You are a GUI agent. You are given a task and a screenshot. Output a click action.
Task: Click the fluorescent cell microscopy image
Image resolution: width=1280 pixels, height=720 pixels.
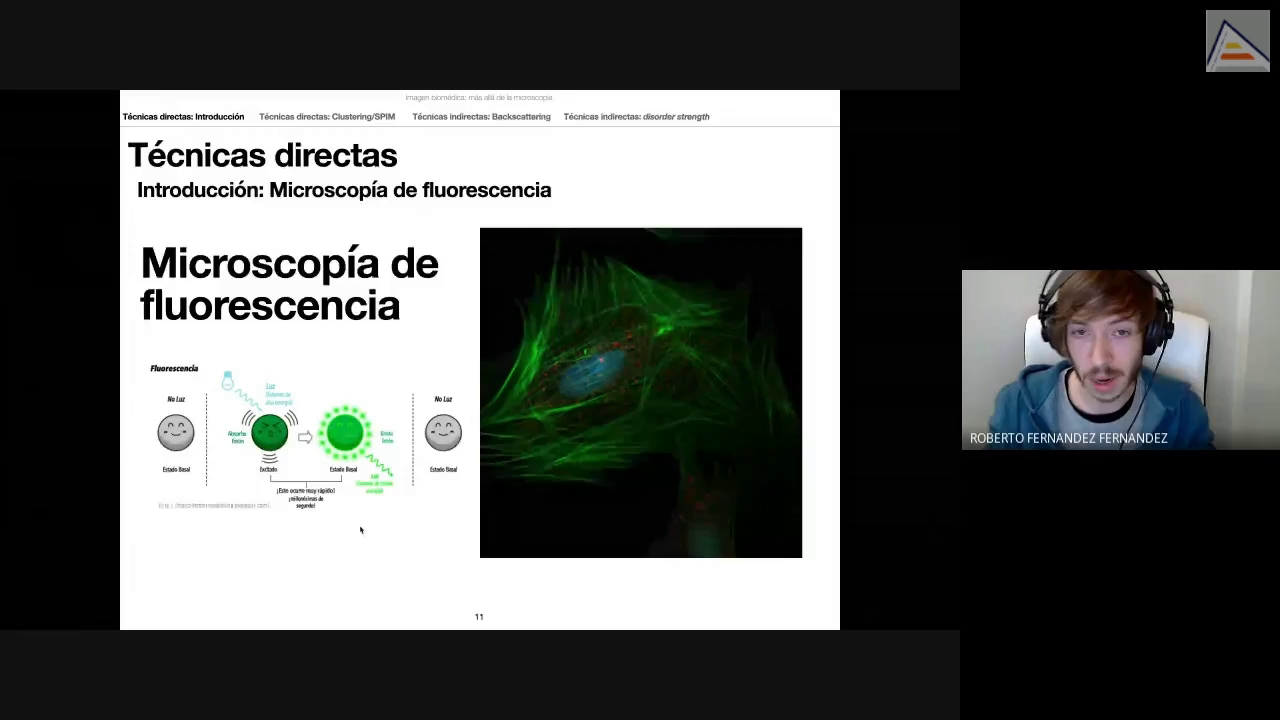click(x=640, y=392)
